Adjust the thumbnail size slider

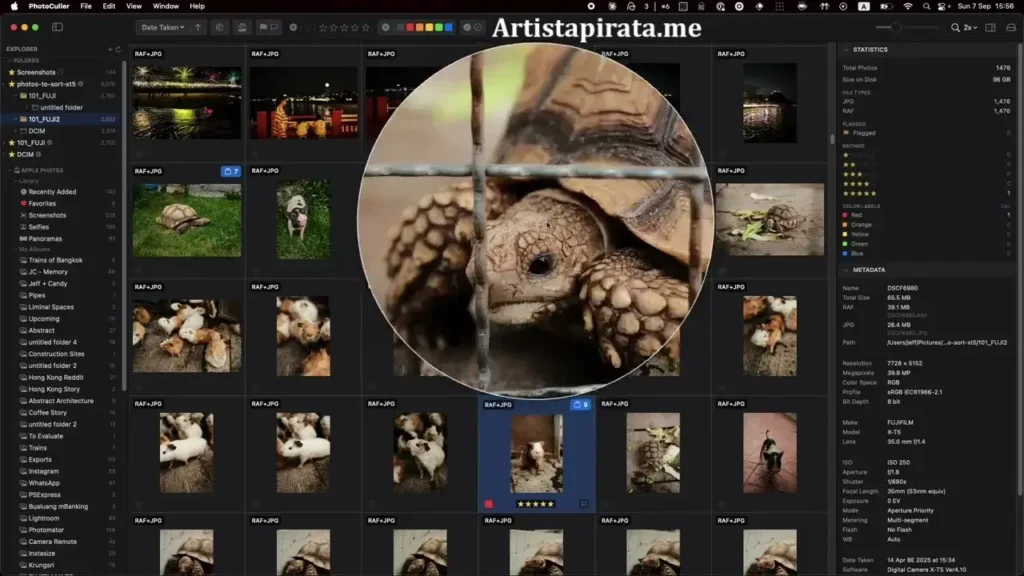pyautogui.click(x=906, y=27)
